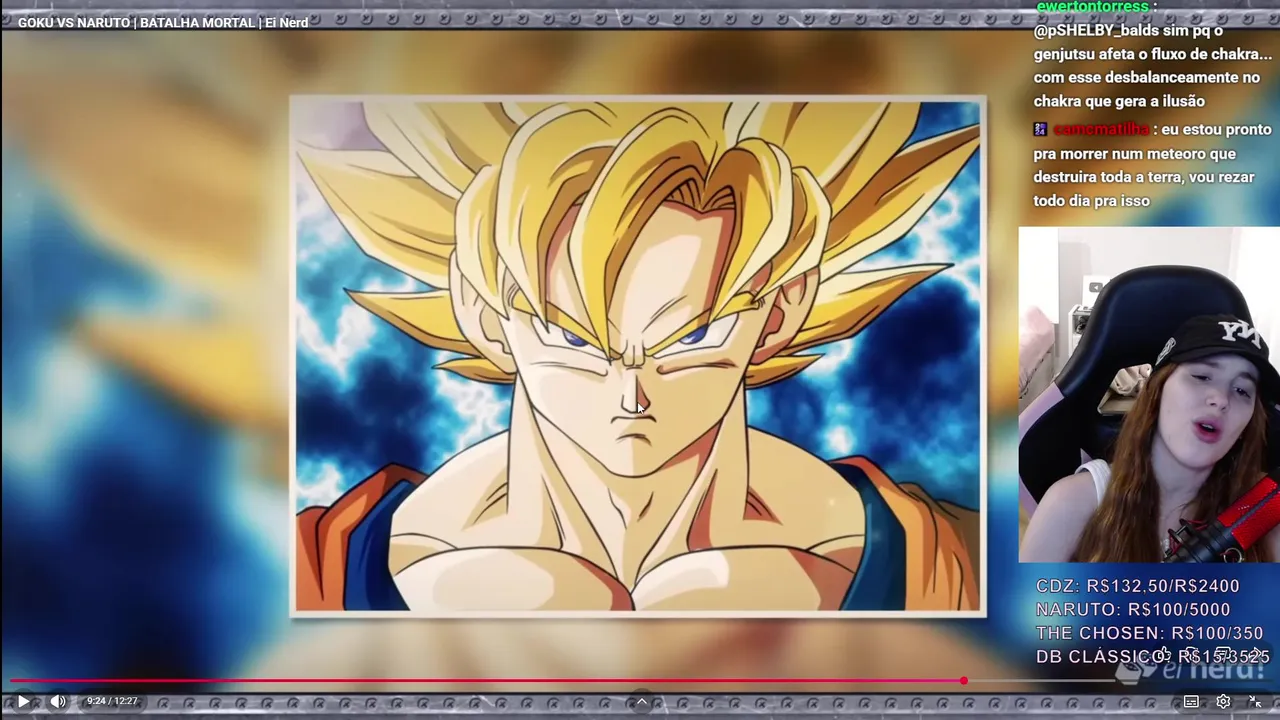Toggle subtitles/captions icon in player bar
The width and height of the screenshot is (1280, 720).
click(x=1191, y=701)
